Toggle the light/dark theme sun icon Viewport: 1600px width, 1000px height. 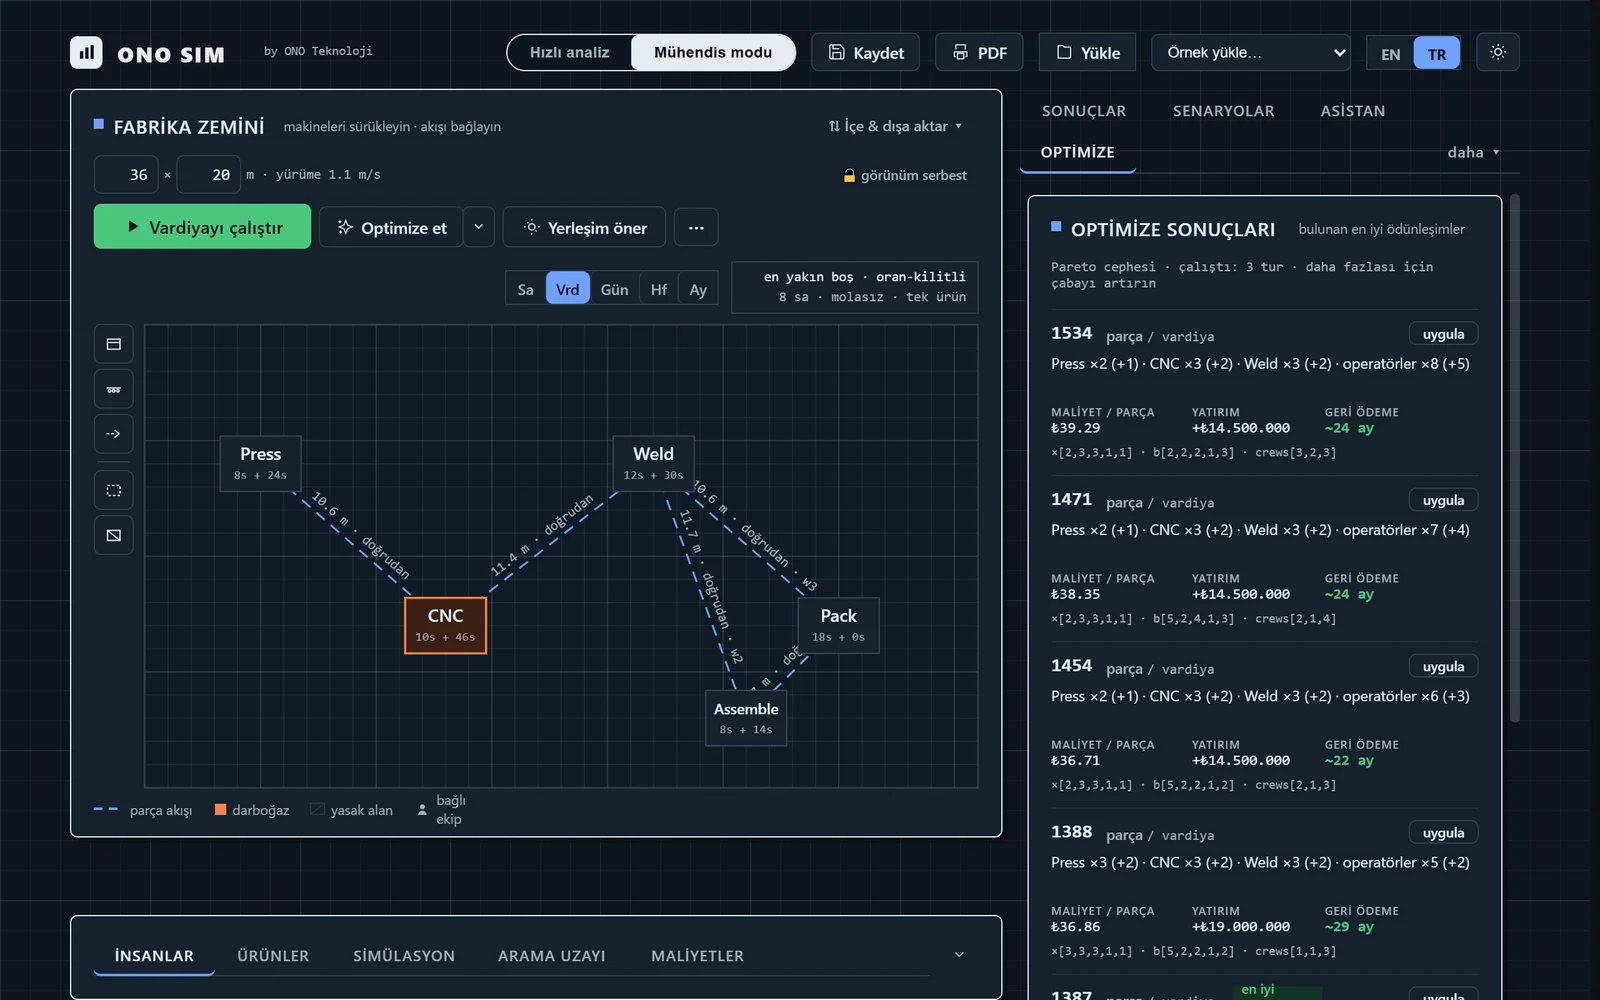(x=1497, y=52)
